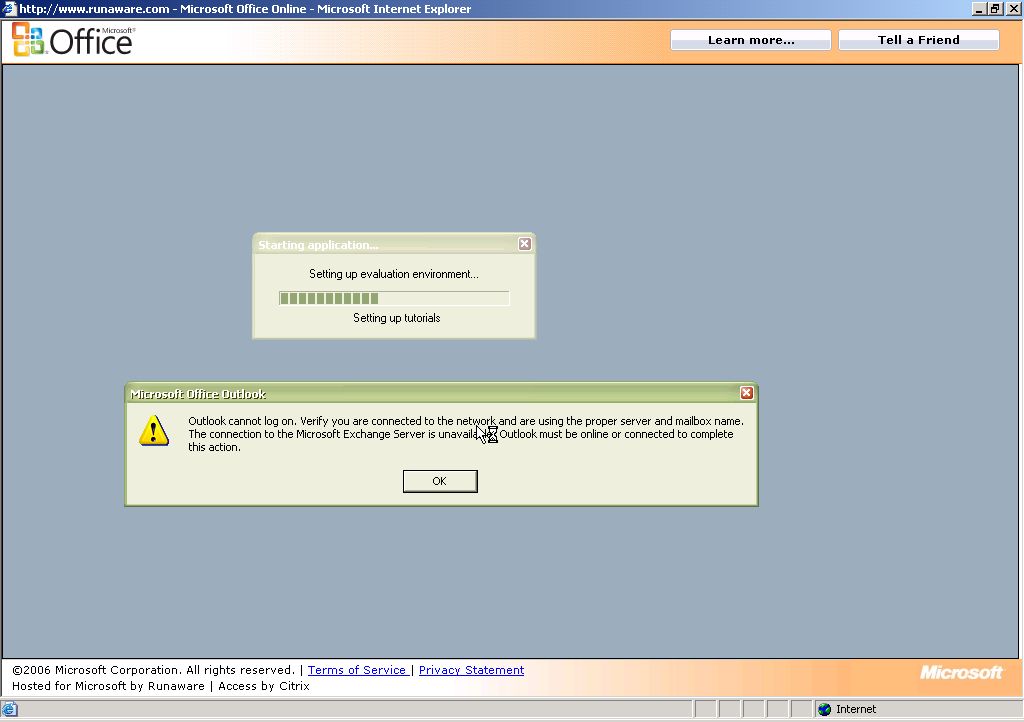The height and width of the screenshot is (722, 1024).
Task: Click the Outlook cannot log on message text
Action: tap(465, 434)
